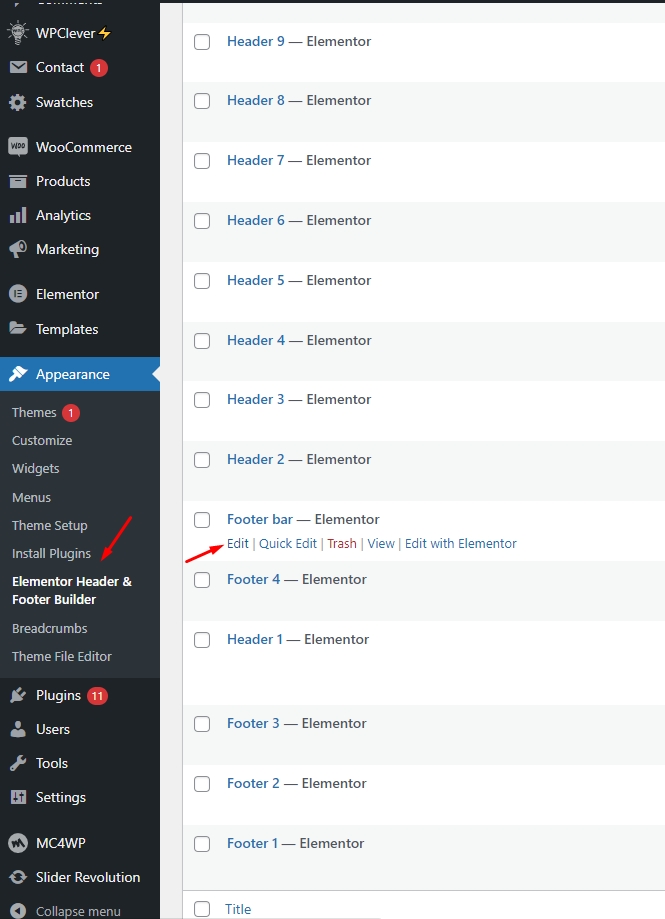Click the Analytics bar chart icon
The height and width of the screenshot is (919, 665).
coord(17,215)
